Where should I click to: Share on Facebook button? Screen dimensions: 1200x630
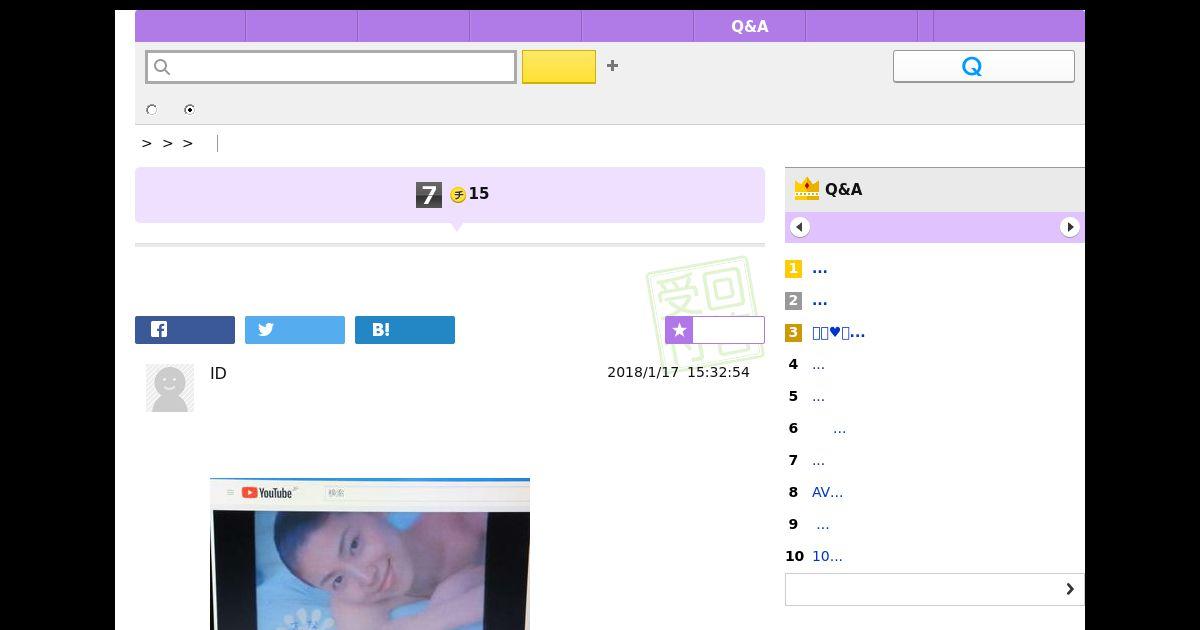point(185,330)
